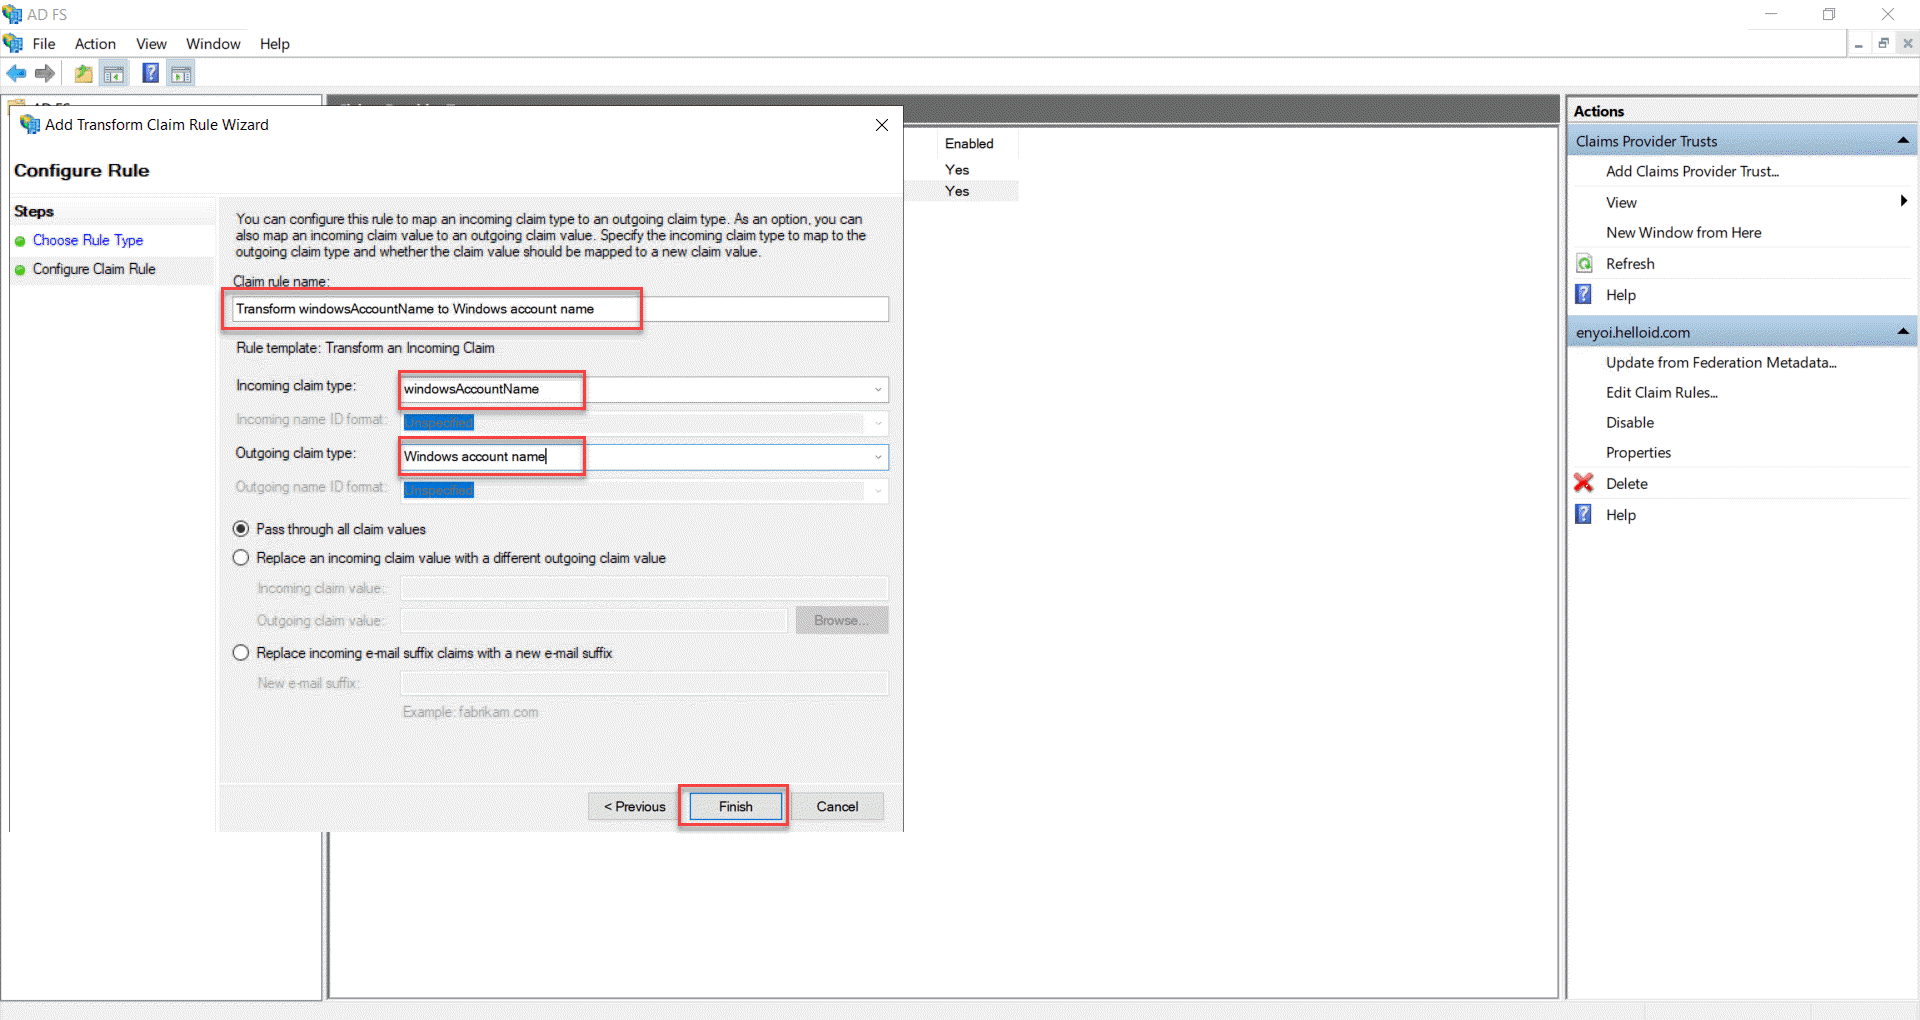Click the Finish button
Screen dimensions: 1920x1020
(735, 807)
